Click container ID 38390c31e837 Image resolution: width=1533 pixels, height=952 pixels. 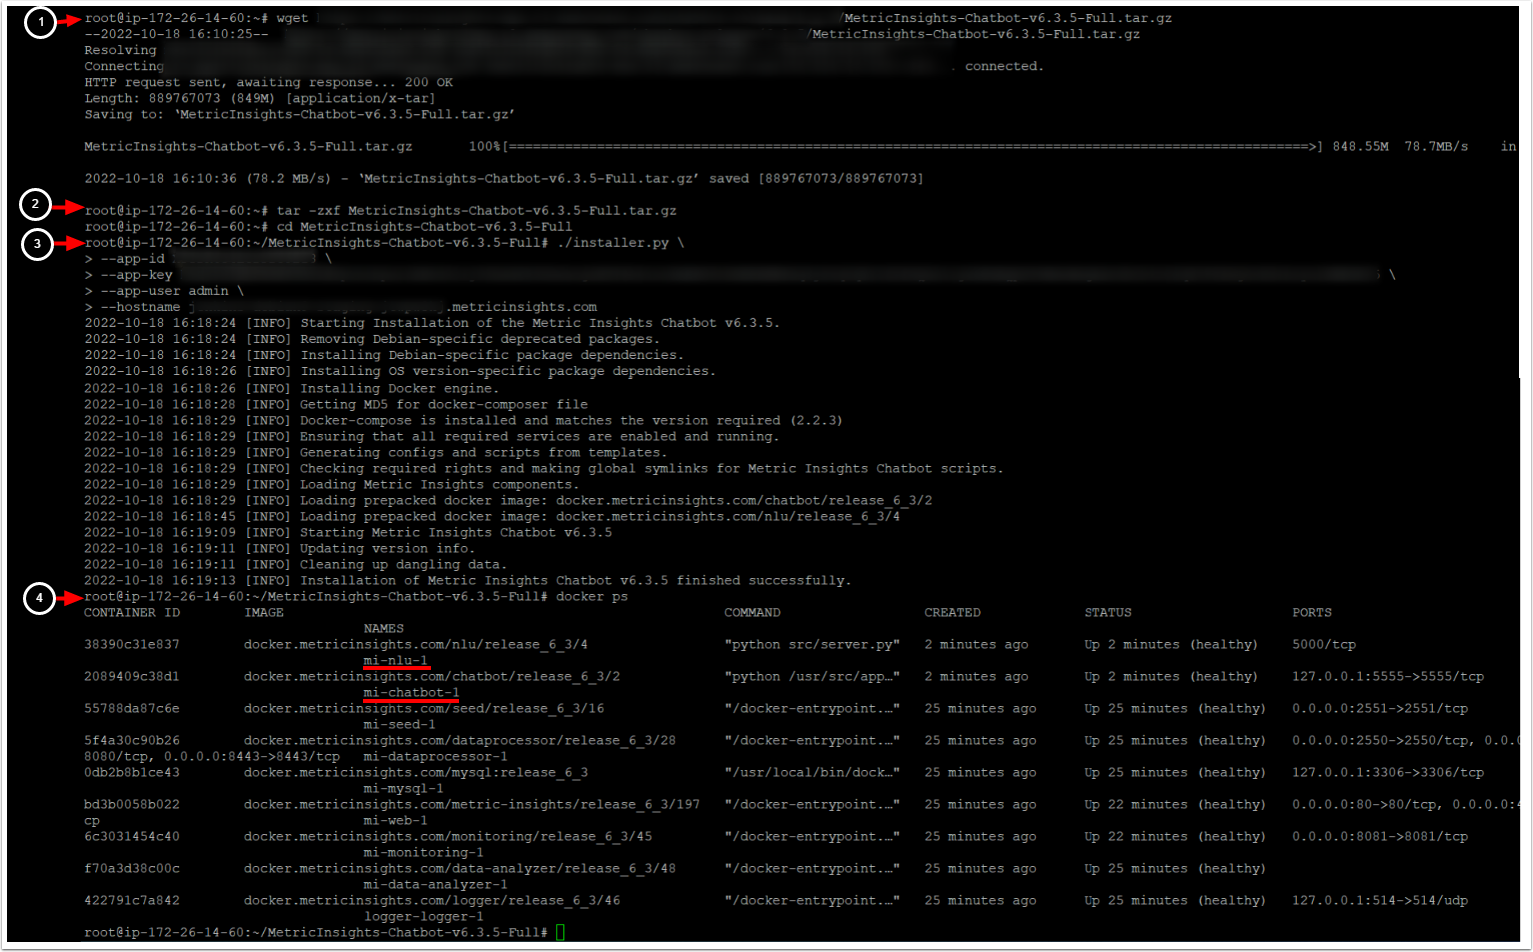(132, 644)
